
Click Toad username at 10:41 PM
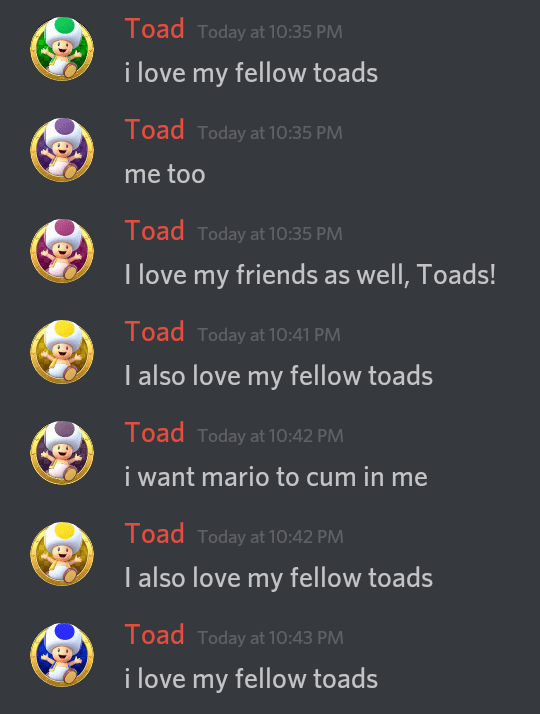(154, 332)
